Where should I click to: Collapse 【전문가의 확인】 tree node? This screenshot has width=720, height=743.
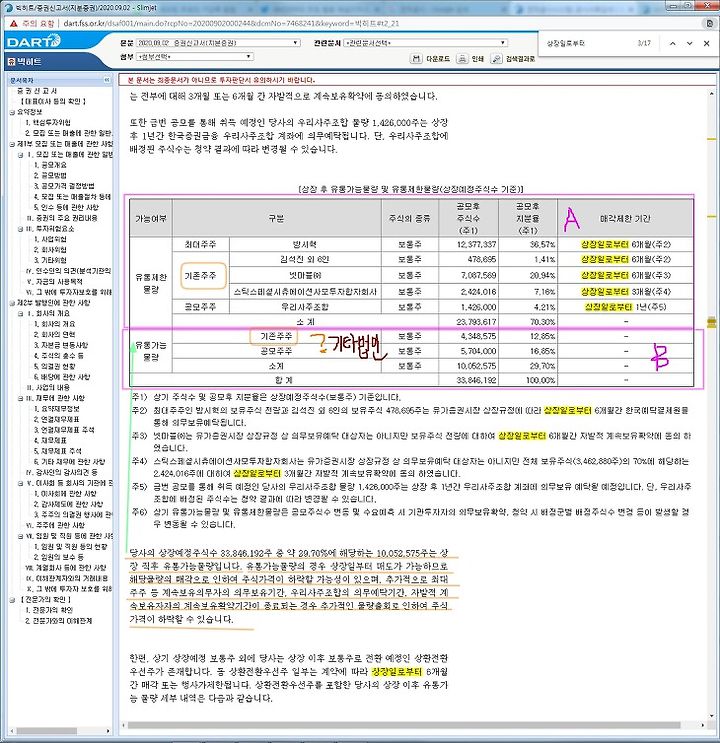12,600
